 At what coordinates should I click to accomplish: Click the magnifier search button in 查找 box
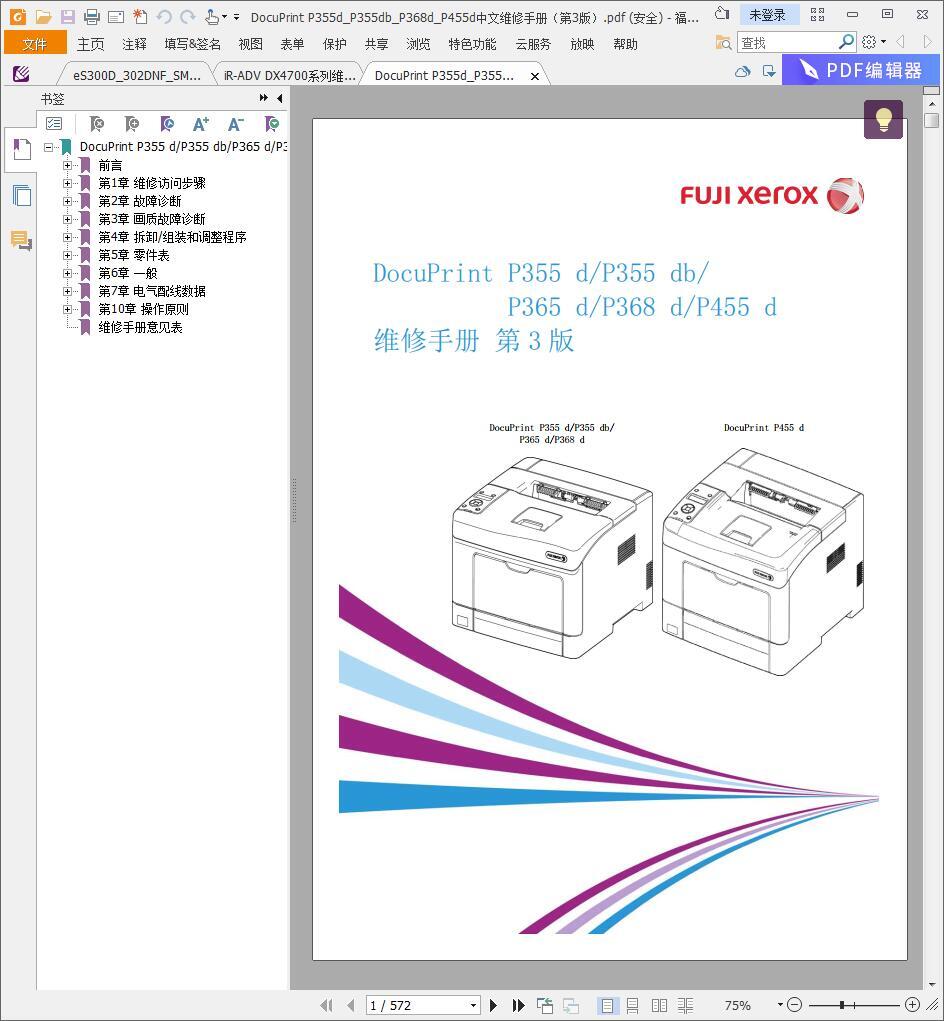pyautogui.click(x=846, y=42)
